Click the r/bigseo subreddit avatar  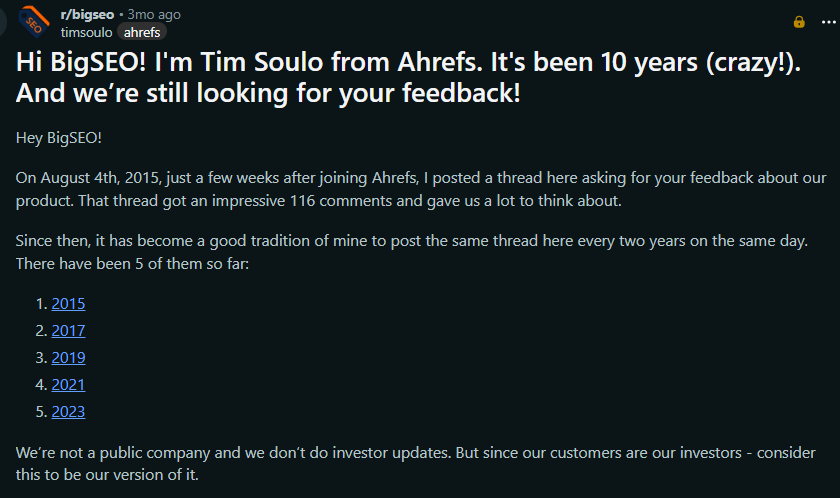coord(35,21)
